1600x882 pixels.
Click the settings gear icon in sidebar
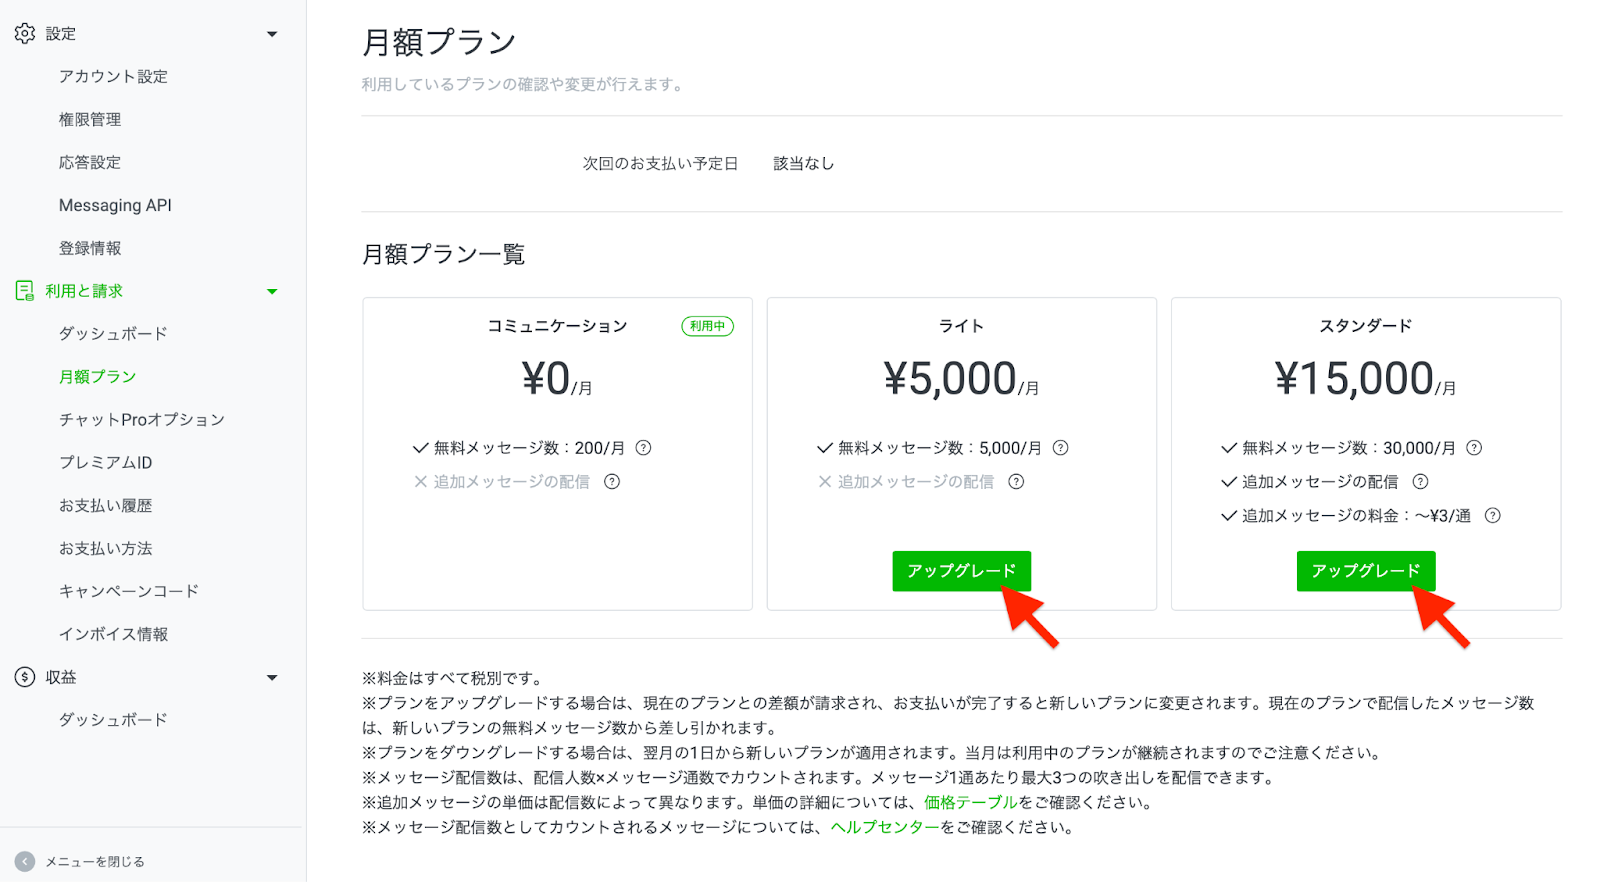coord(25,34)
